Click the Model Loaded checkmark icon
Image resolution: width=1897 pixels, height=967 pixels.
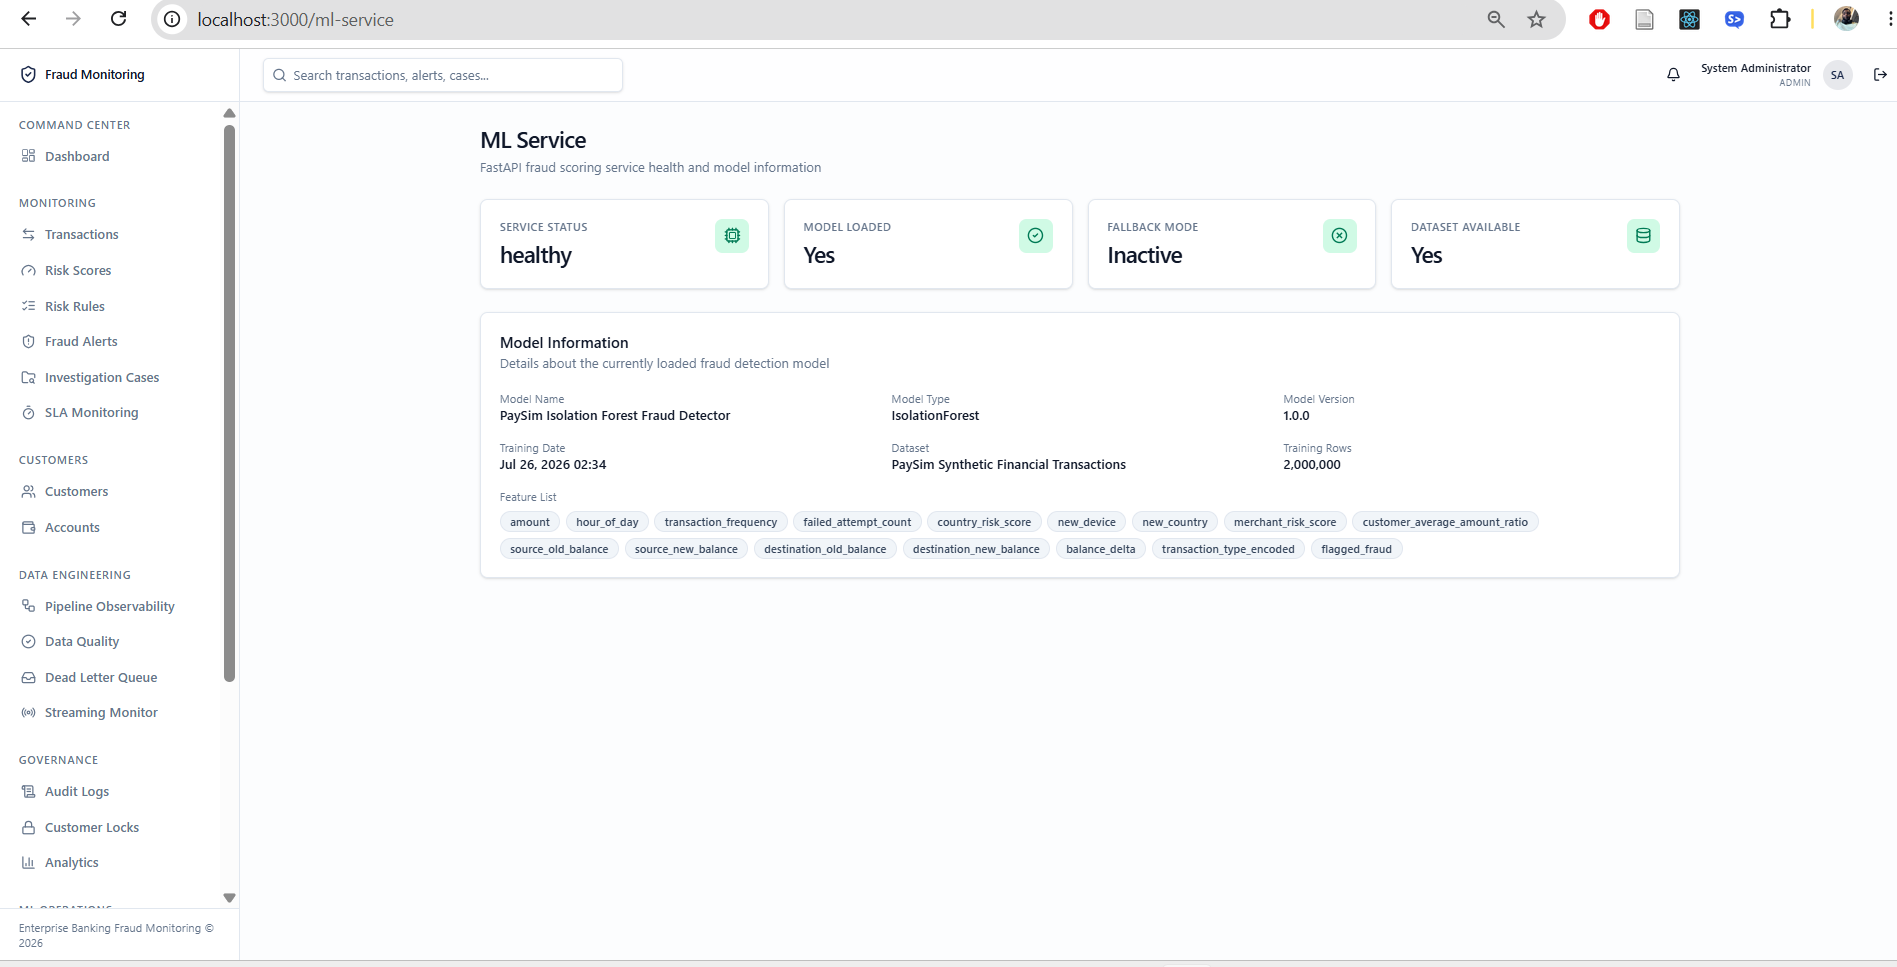tap(1035, 236)
